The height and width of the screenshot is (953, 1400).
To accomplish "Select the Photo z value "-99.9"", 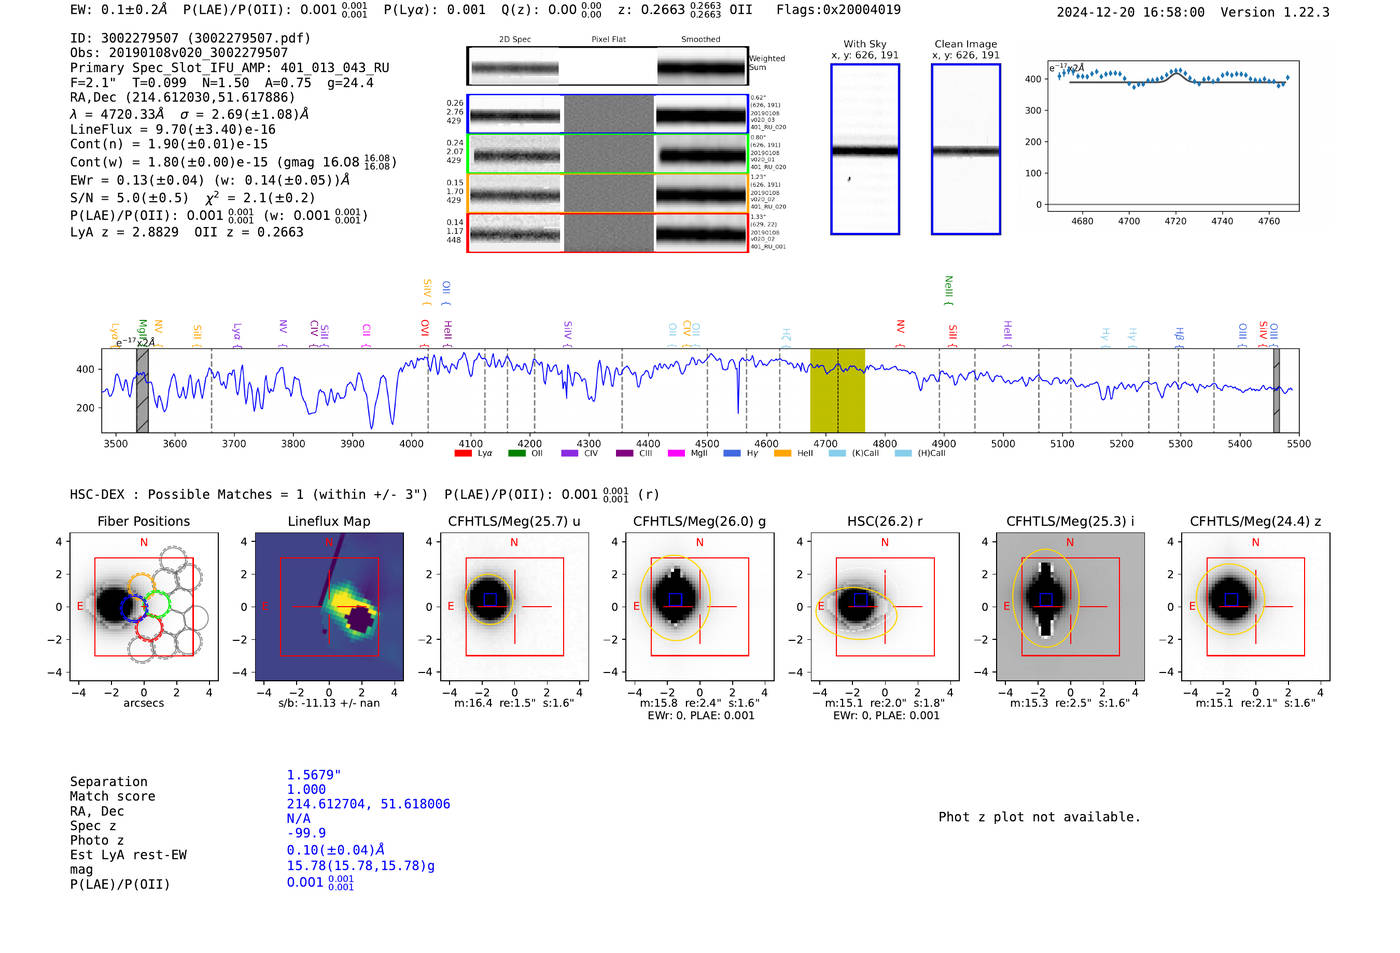I will pos(306,833).
